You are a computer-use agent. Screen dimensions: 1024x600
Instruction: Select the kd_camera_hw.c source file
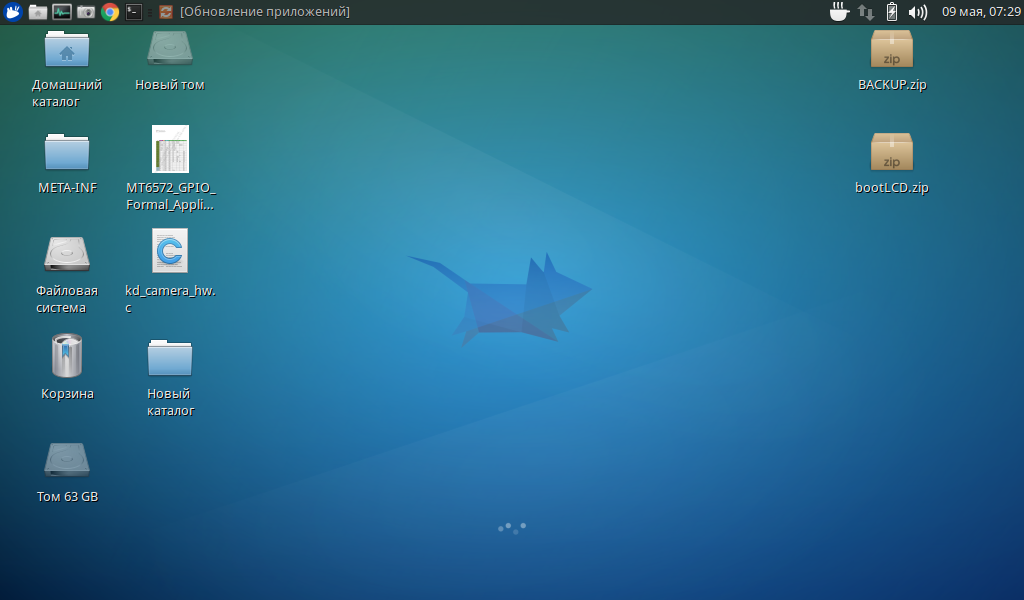pos(170,251)
